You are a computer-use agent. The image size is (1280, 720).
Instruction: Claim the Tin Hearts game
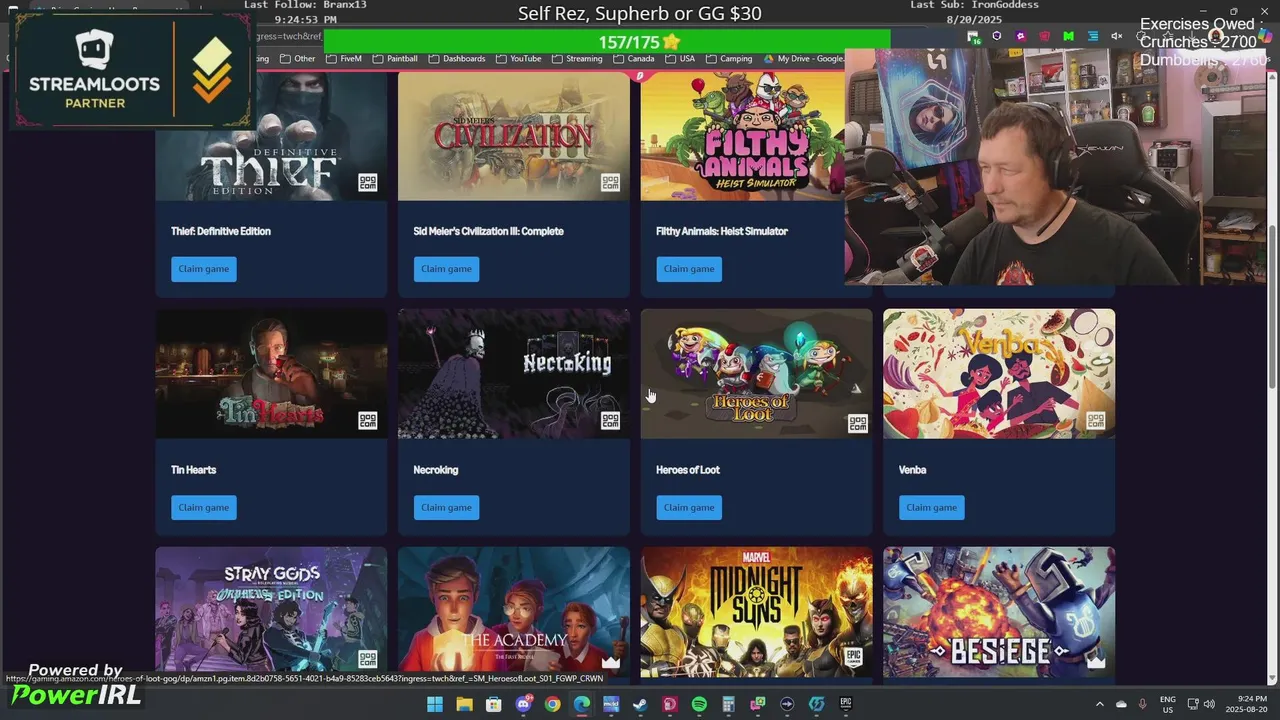(x=204, y=507)
